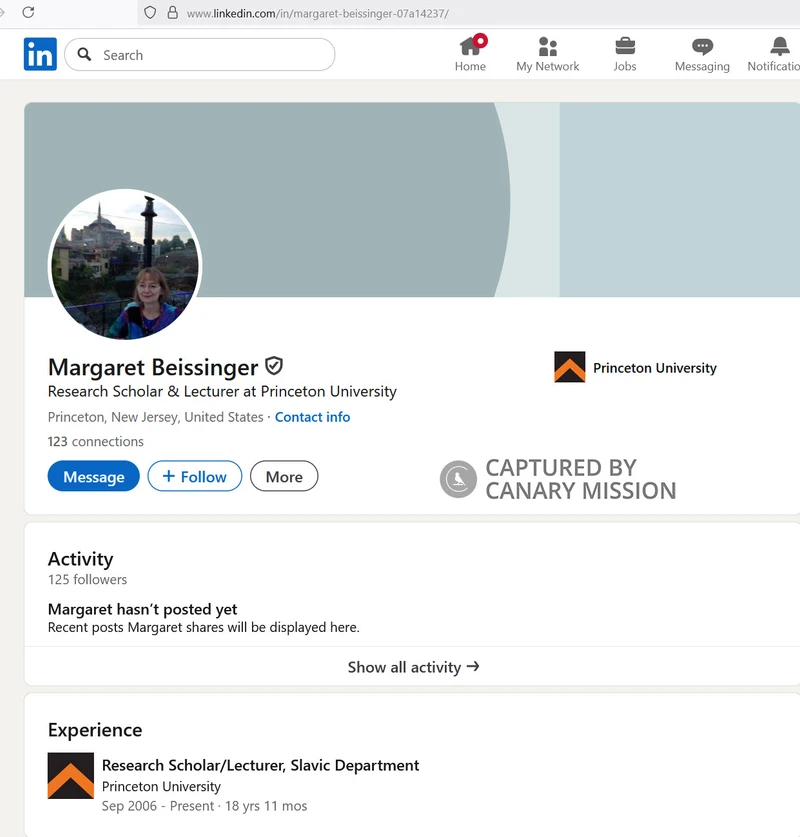Viewport: 800px width, 837px height.
Task: View the 123 connections link
Action: tap(96, 441)
